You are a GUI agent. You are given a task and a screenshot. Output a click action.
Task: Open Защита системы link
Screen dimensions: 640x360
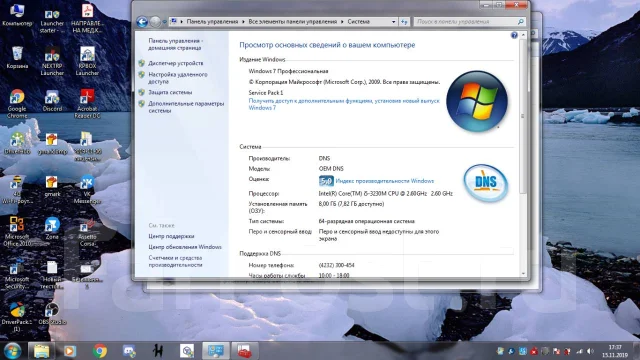[x=170, y=92]
